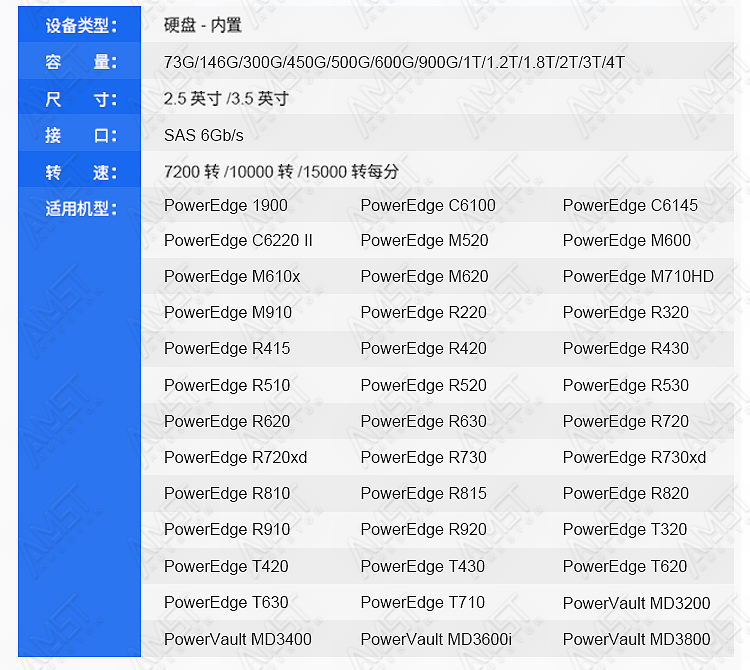
Task: Click PowerEdge M710HD cell
Action: pyautogui.click(x=638, y=276)
